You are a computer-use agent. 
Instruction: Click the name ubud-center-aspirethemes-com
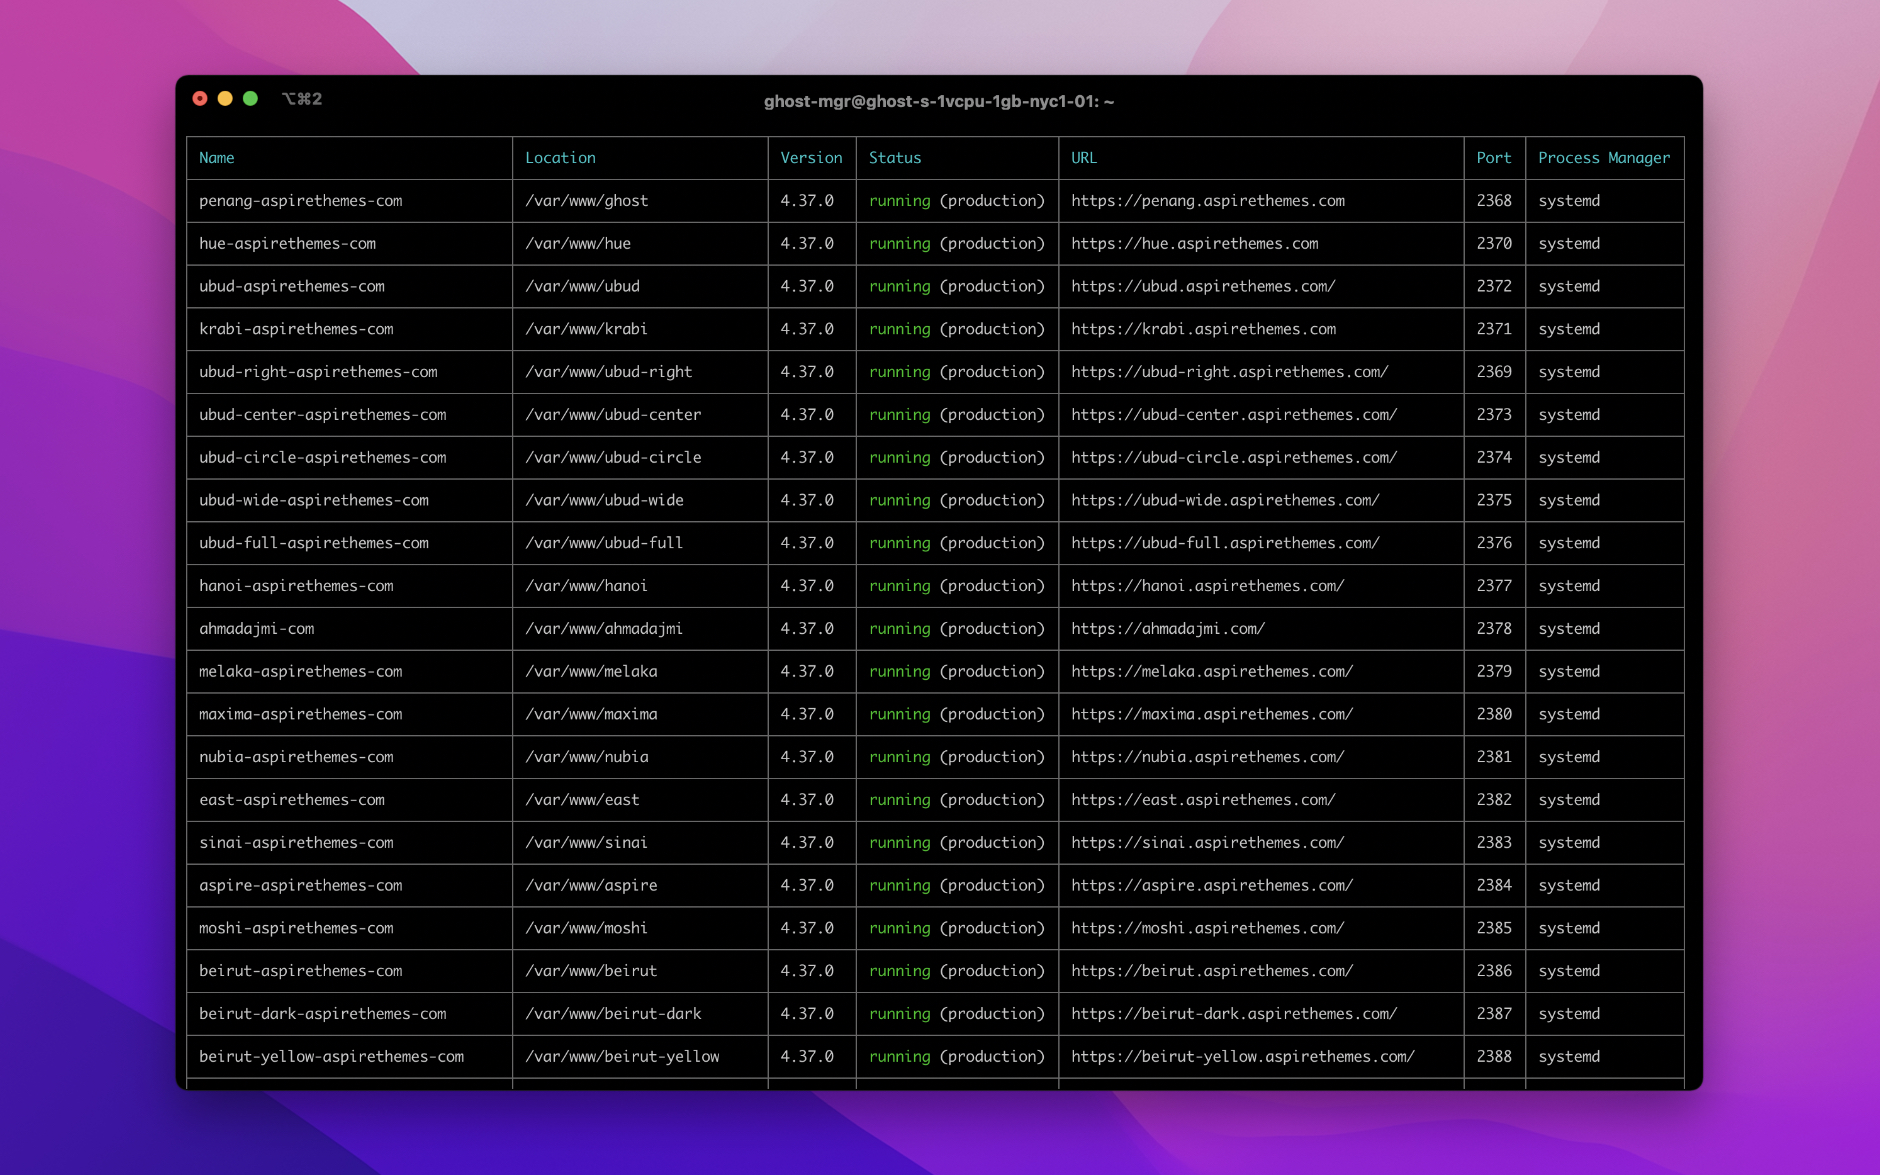pyautogui.click(x=322, y=415)
